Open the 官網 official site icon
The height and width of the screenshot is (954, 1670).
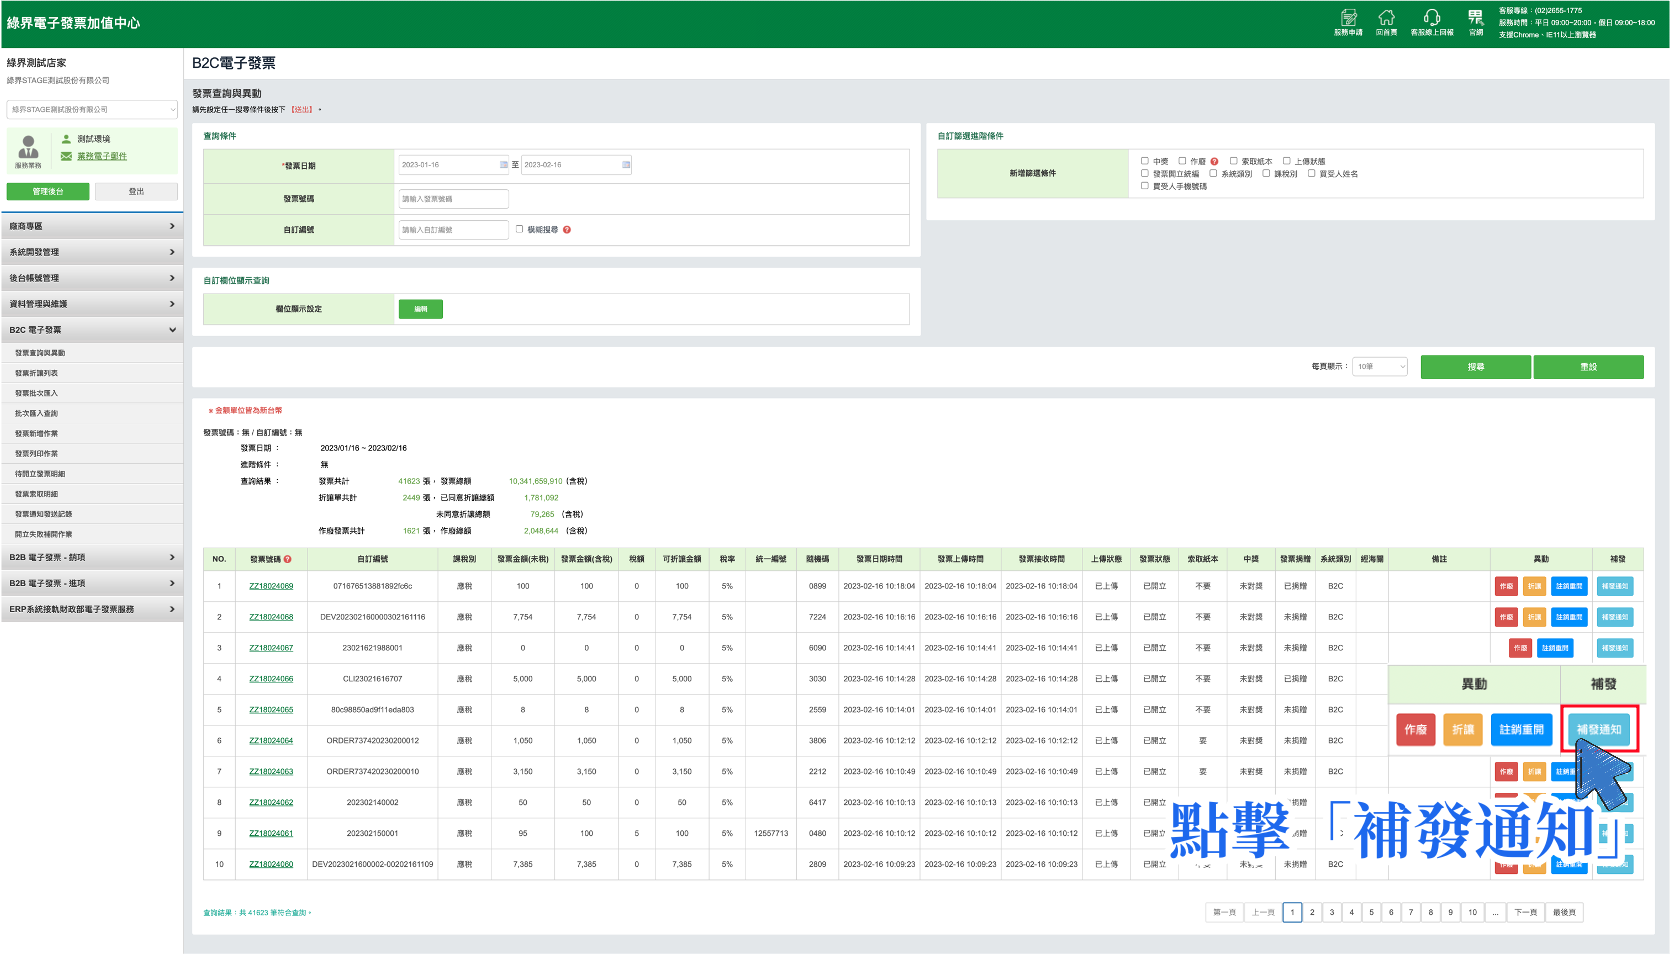click(x=1476, y=18)
